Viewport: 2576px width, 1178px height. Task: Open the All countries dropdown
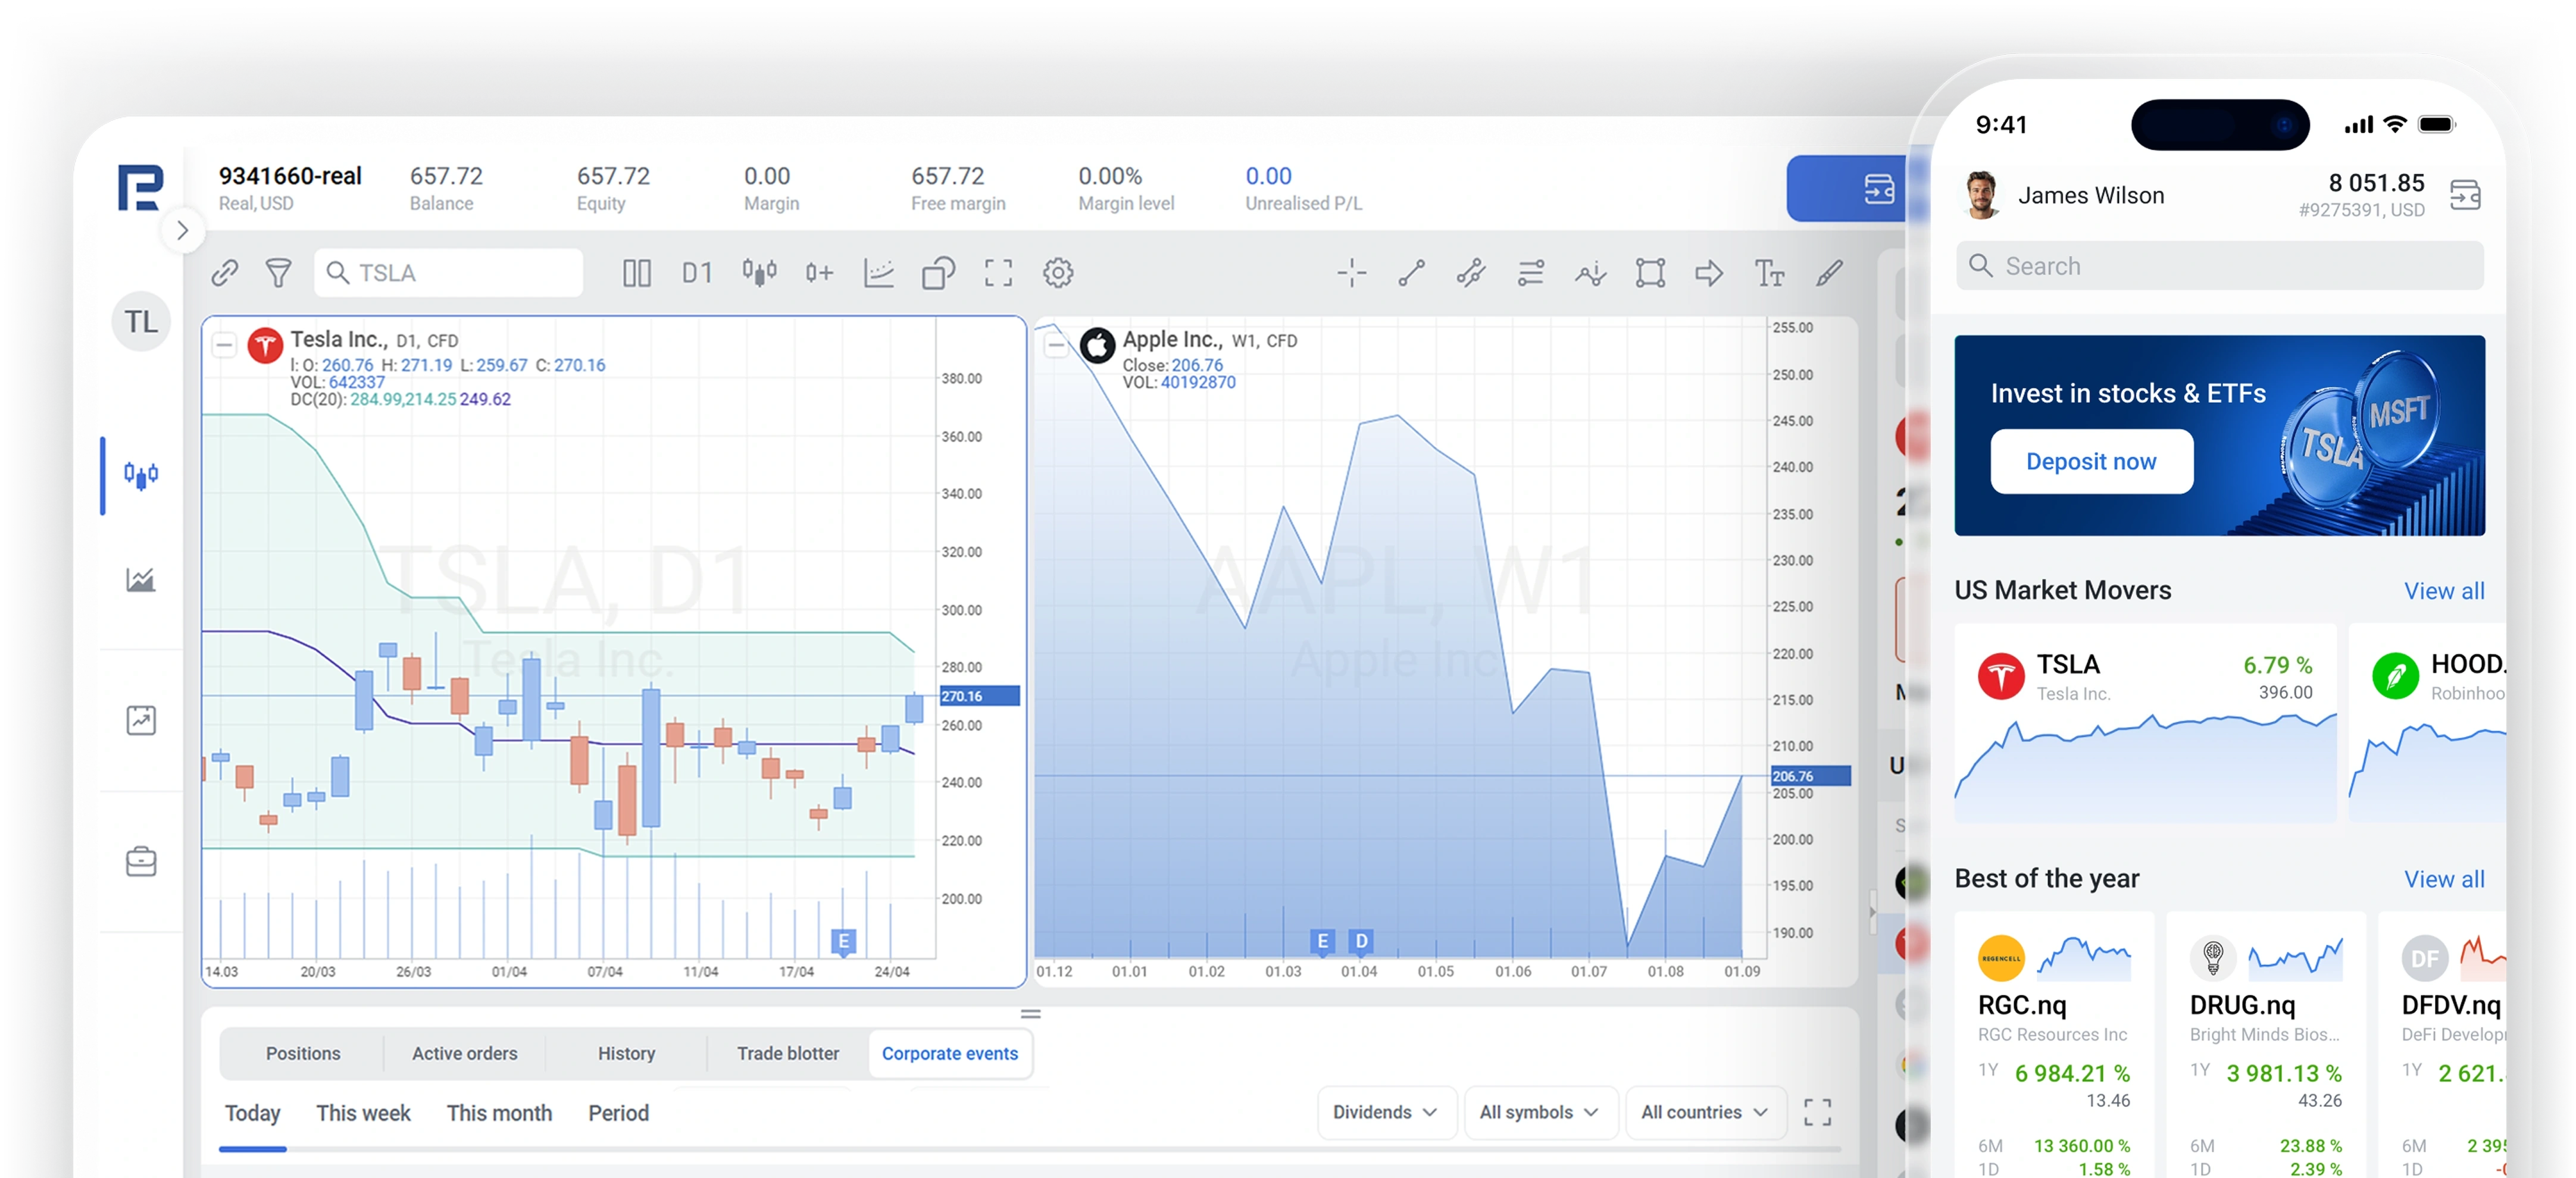coord(1705,1112)
